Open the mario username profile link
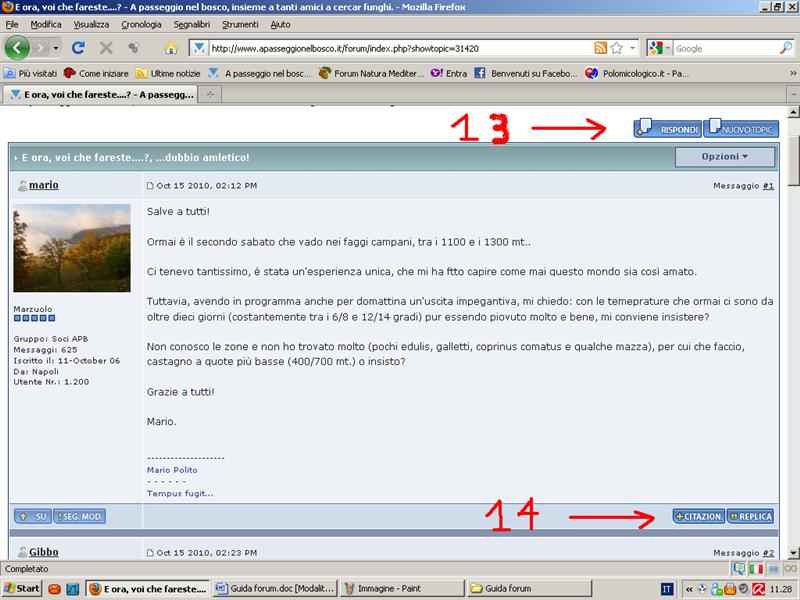 click(43, 186)
